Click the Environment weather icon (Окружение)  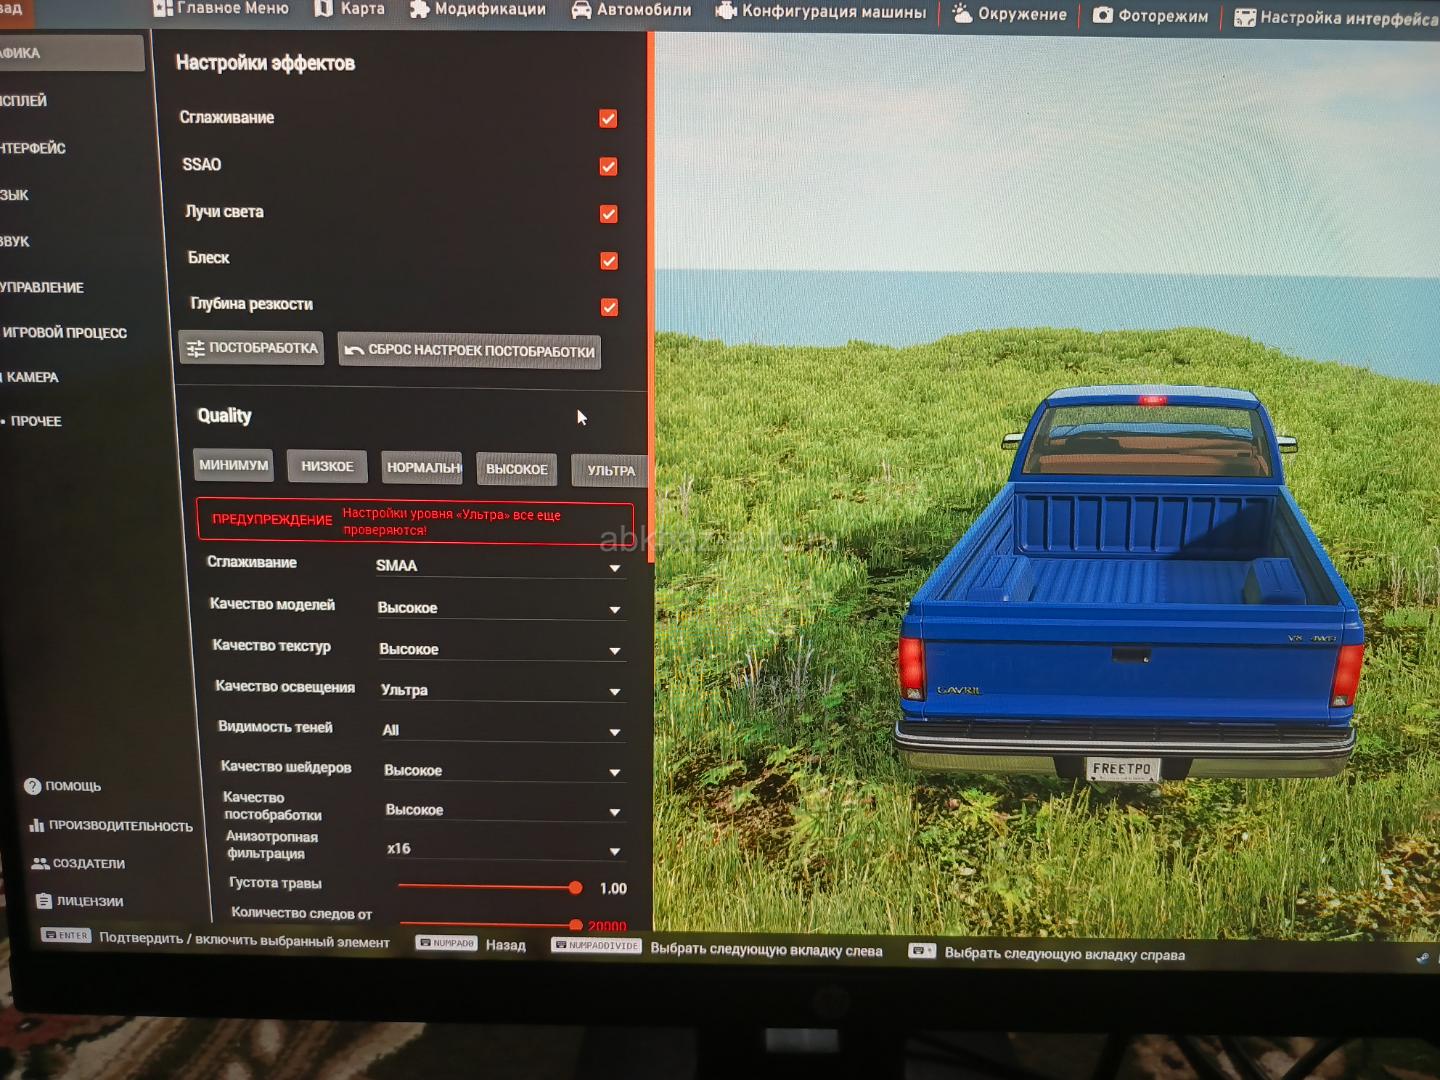click(x=961, y=14)
